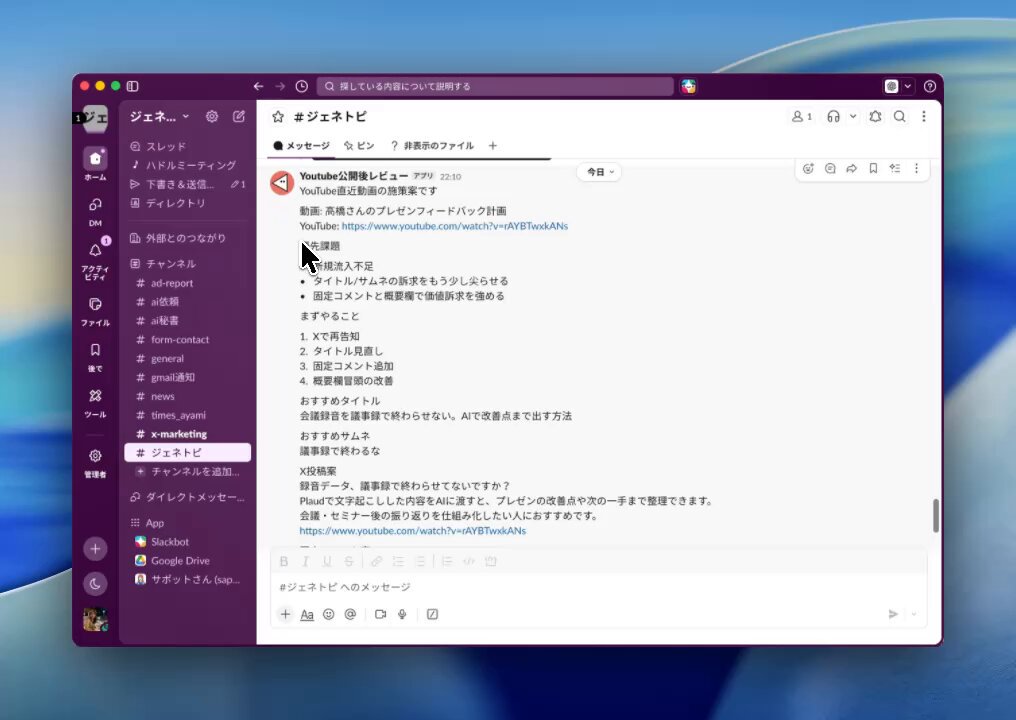Add a new tab with plus

pyautogui.click(x=492, y=146)
